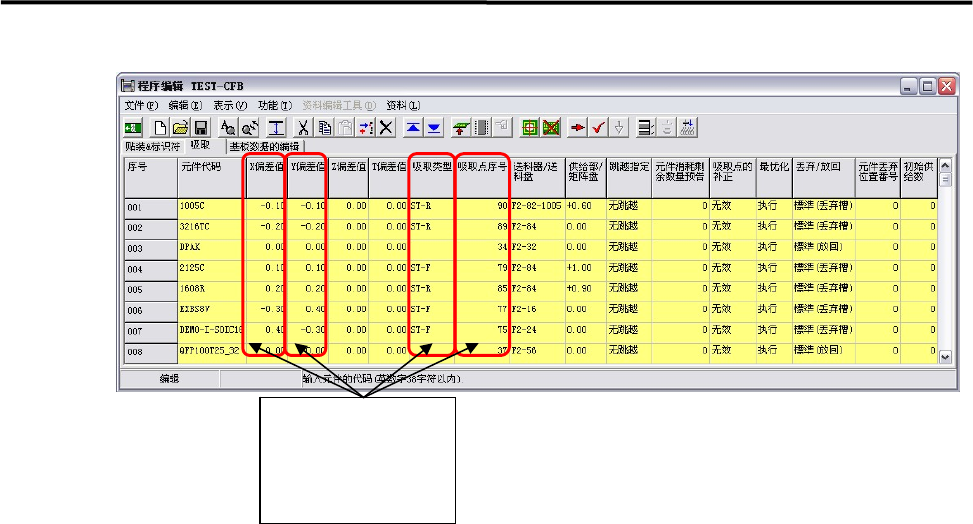Click the blue up-arrow move-to-top icon
973x524 pixels.
click(x=413, y=128)
